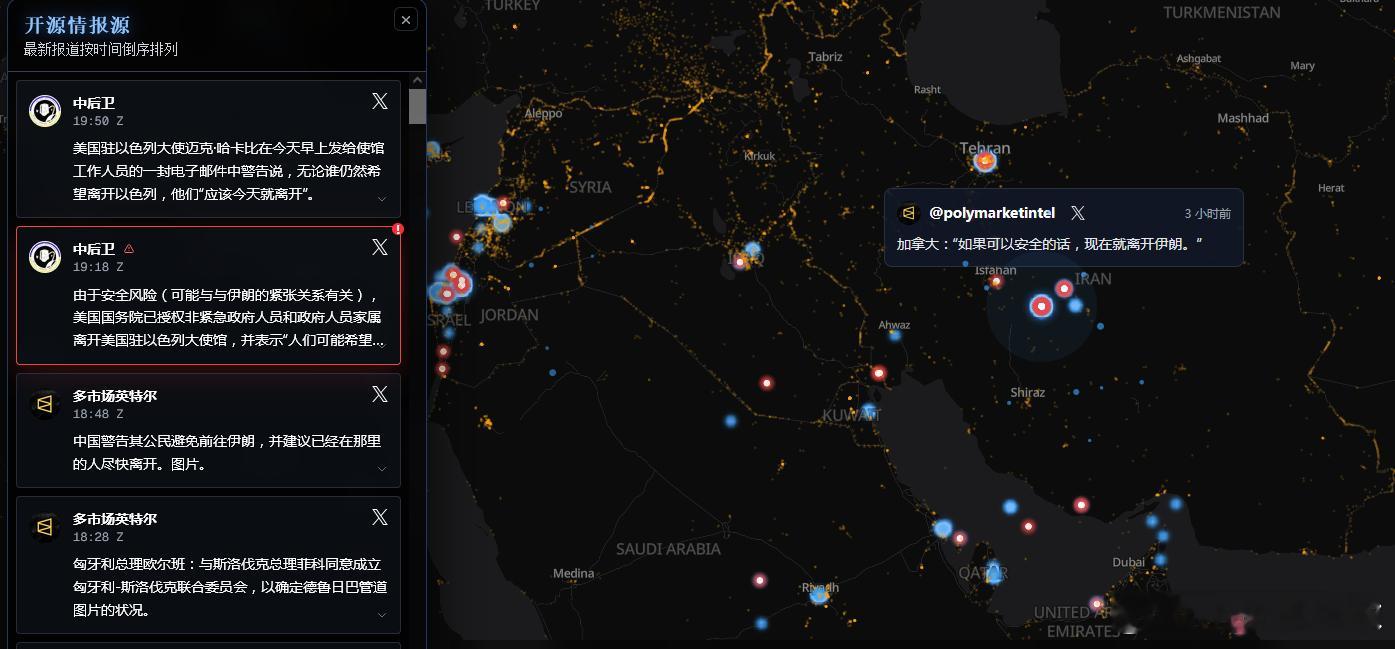Click the 中后卫 avatar on the 19:50 Z post
The height and width of the screenshot is (649, 1395).
[45, 111]
